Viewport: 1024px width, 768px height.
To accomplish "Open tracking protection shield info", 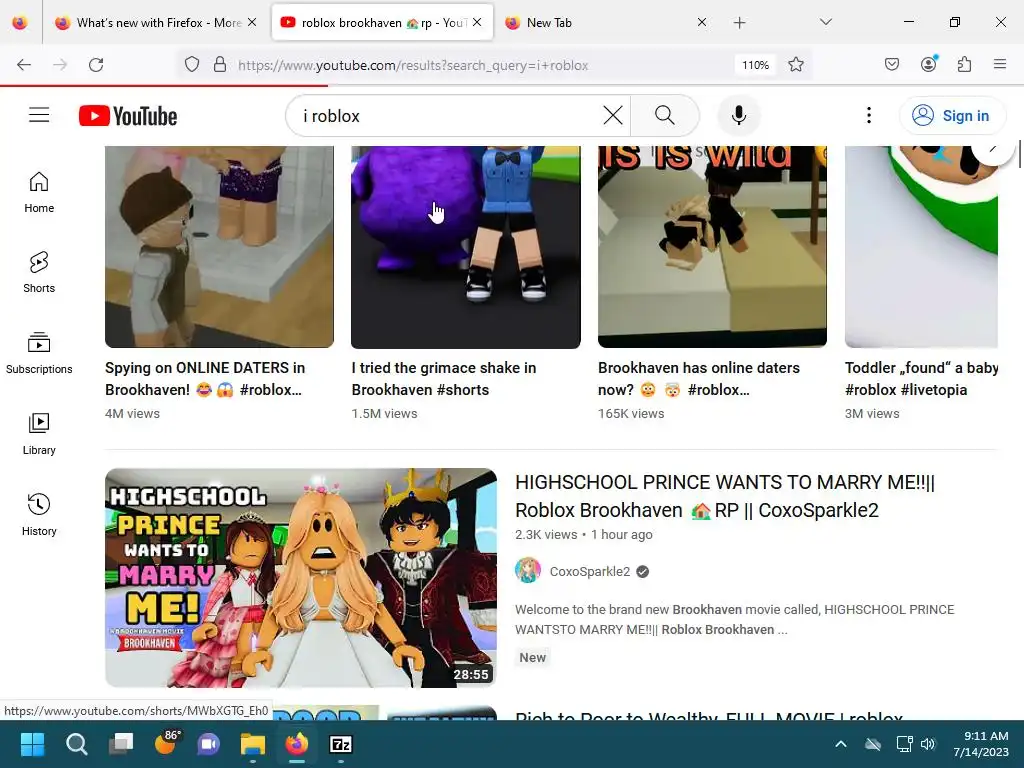I will 191,65.
